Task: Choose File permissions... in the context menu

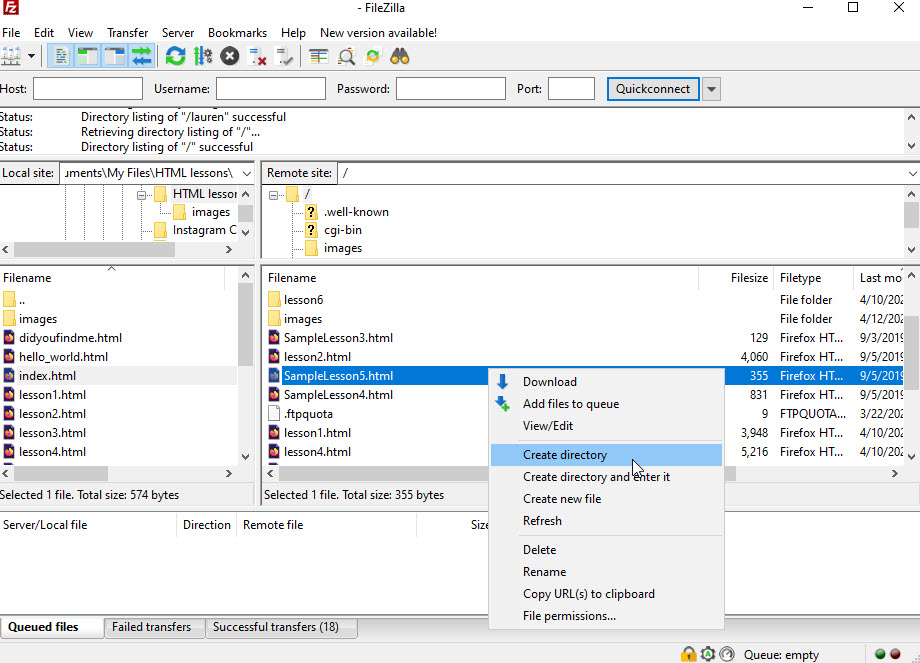Action: point(606,616)
